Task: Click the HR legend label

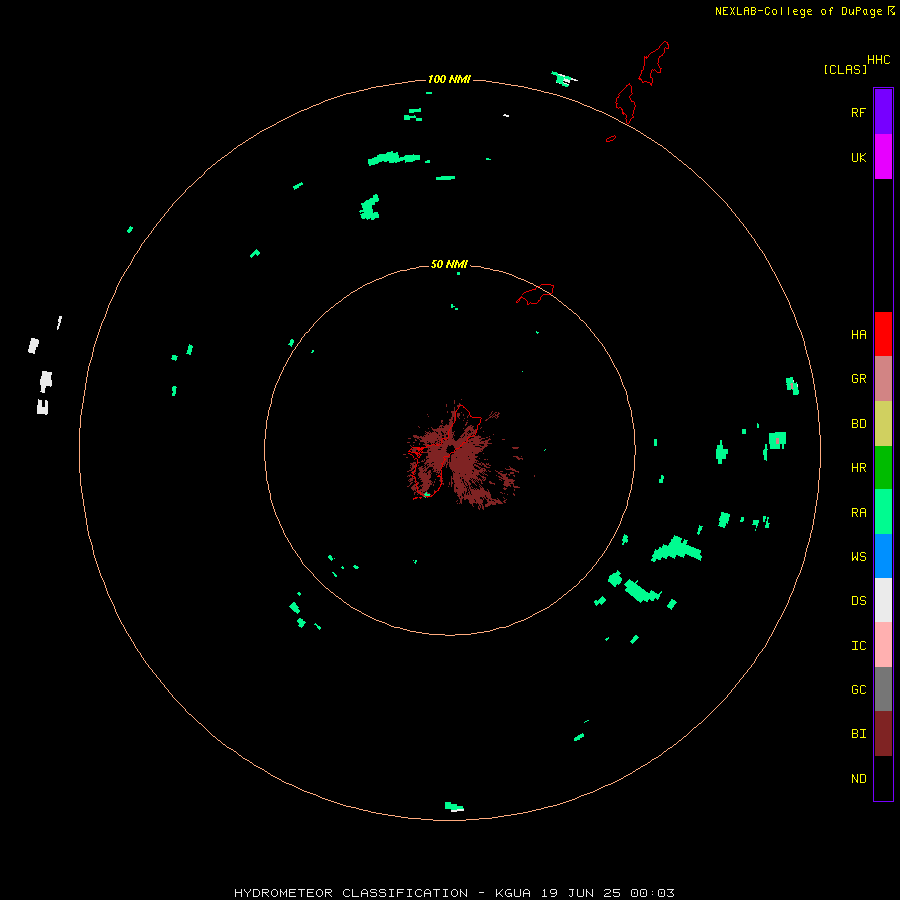Action: coord(858,468)
